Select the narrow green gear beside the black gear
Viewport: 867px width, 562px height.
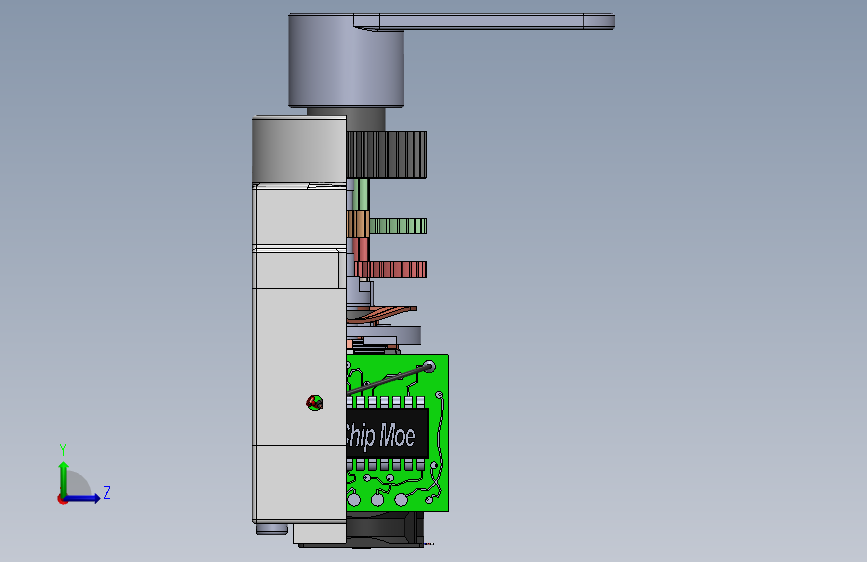(x=361, y=195)
